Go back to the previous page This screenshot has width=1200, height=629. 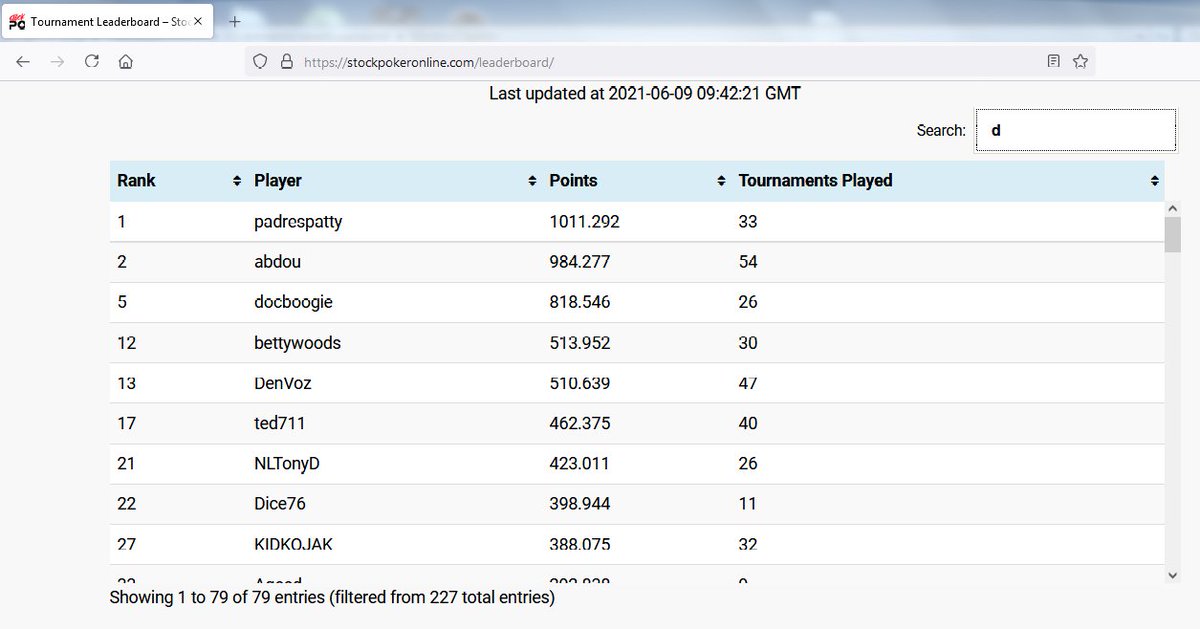coord(23,62)
